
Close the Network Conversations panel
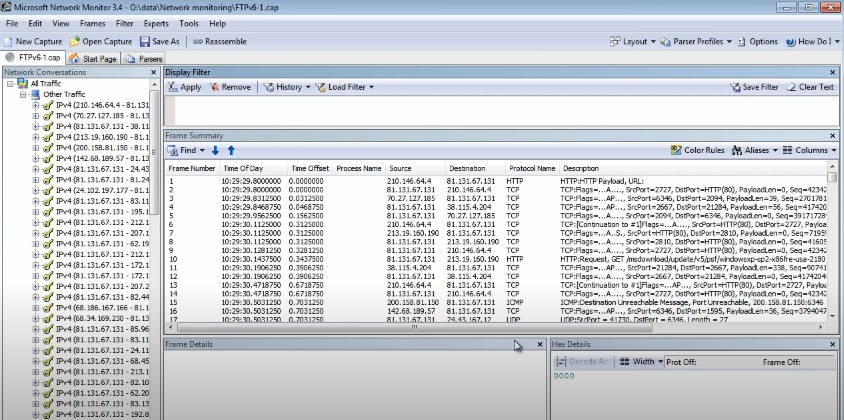(153, 72)
